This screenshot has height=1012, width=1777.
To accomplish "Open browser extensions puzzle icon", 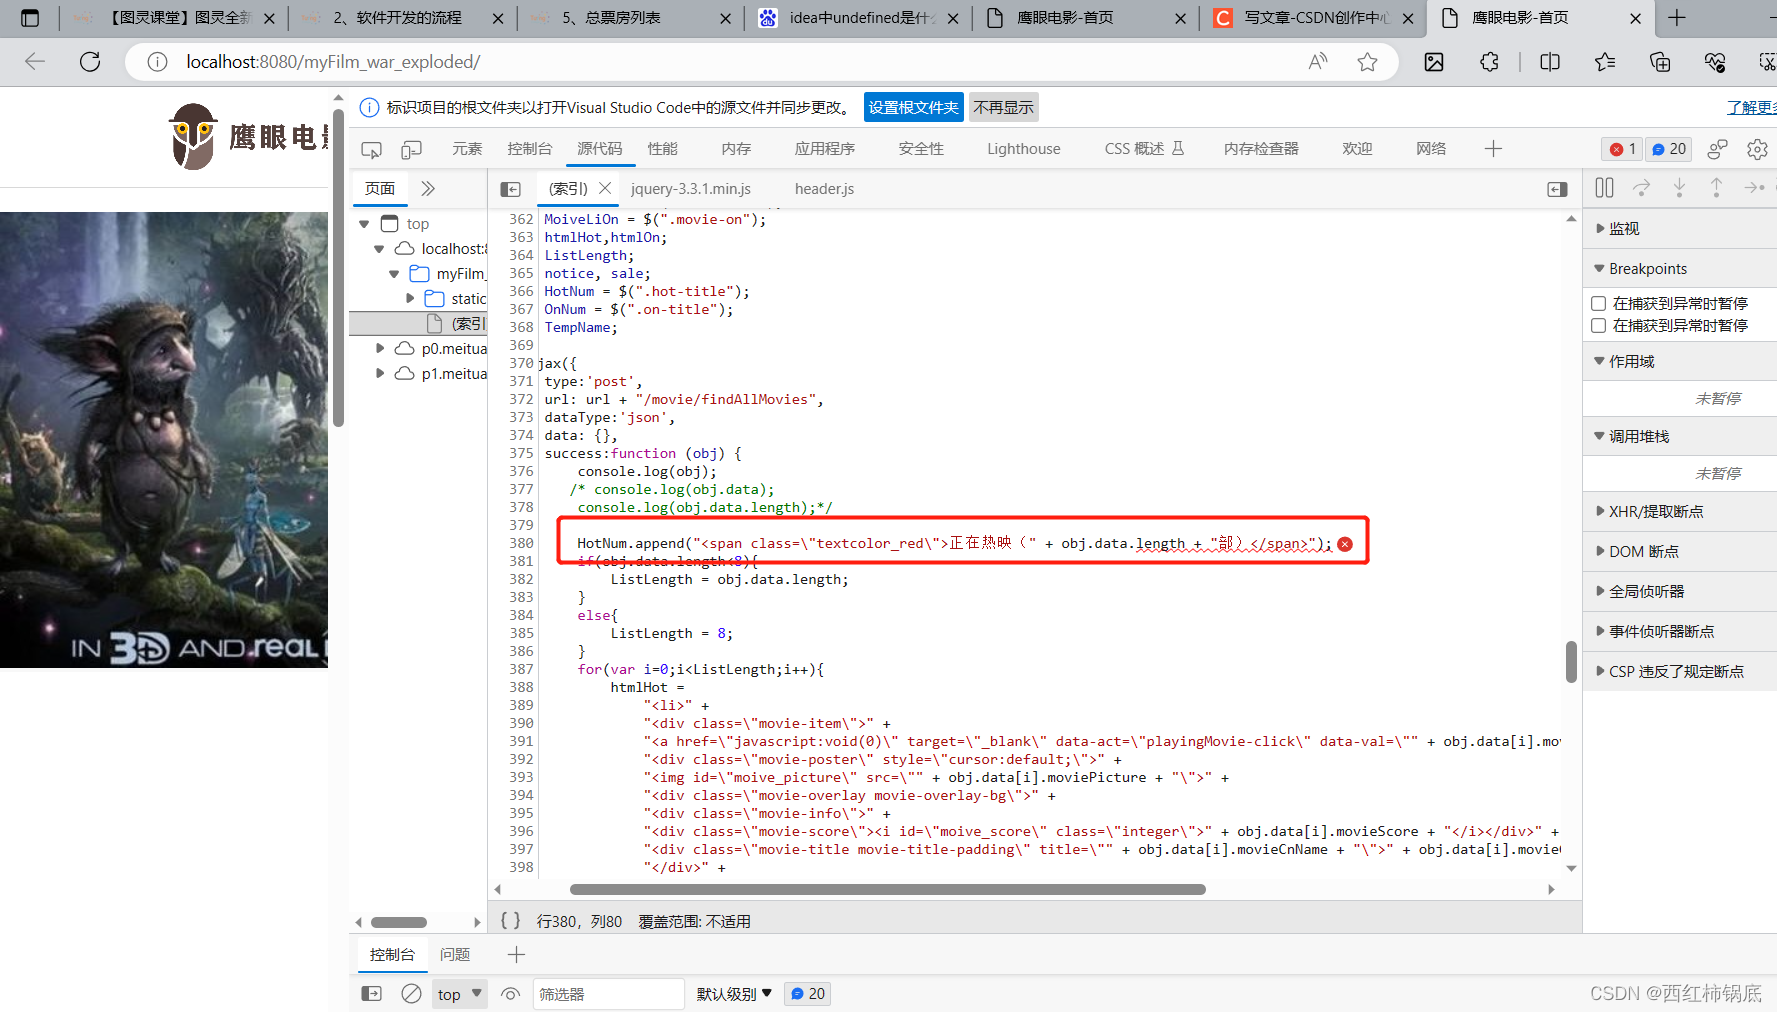I will click(1489, 62).
